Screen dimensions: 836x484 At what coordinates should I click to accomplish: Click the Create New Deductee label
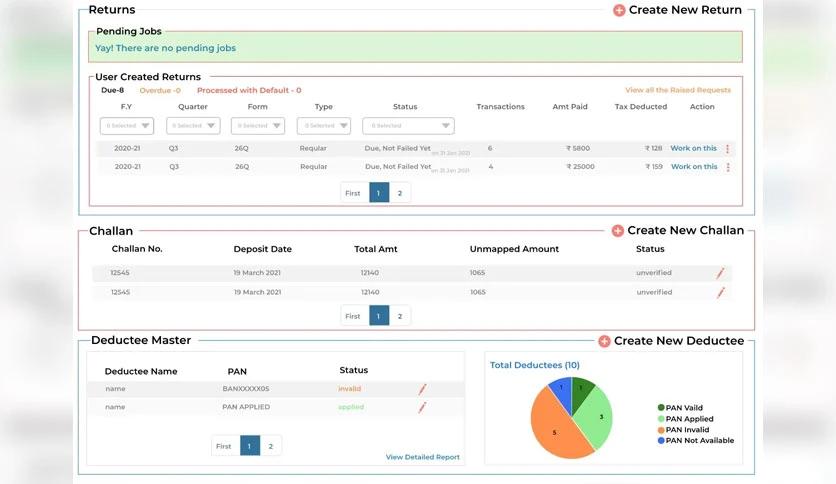coord(679,341)
